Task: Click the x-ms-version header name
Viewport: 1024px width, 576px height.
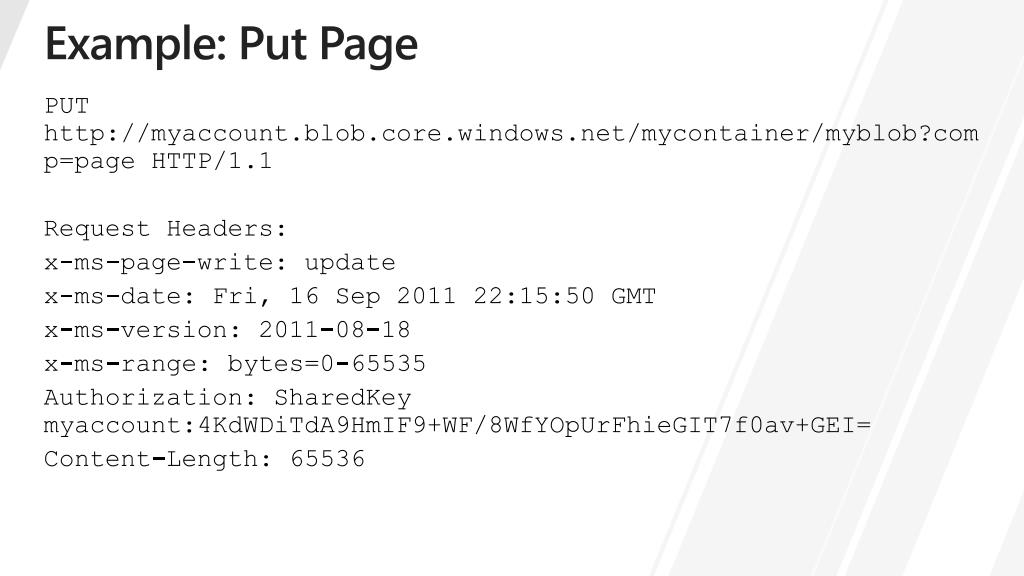Action: (x=142, y=330)
